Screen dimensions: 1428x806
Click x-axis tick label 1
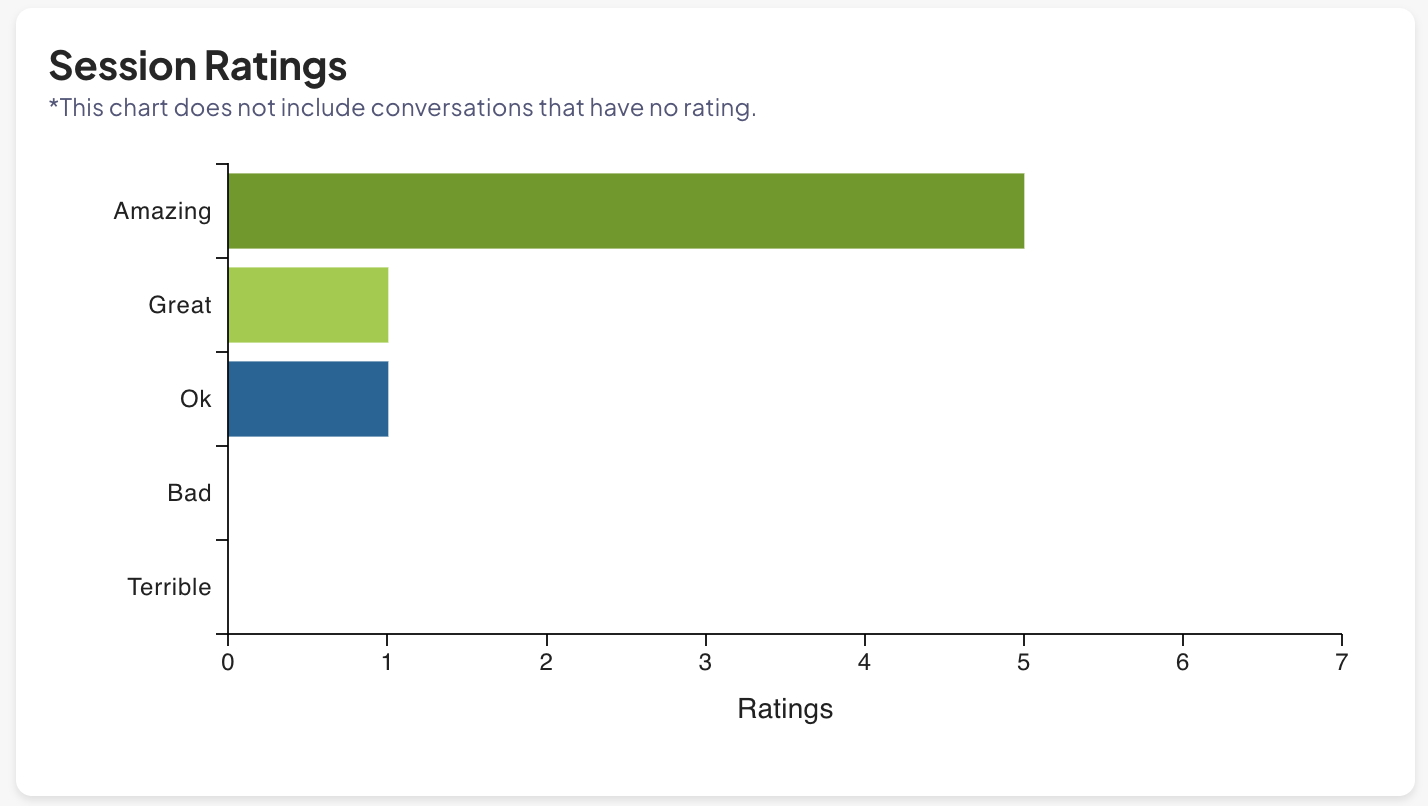coord(387,662)
